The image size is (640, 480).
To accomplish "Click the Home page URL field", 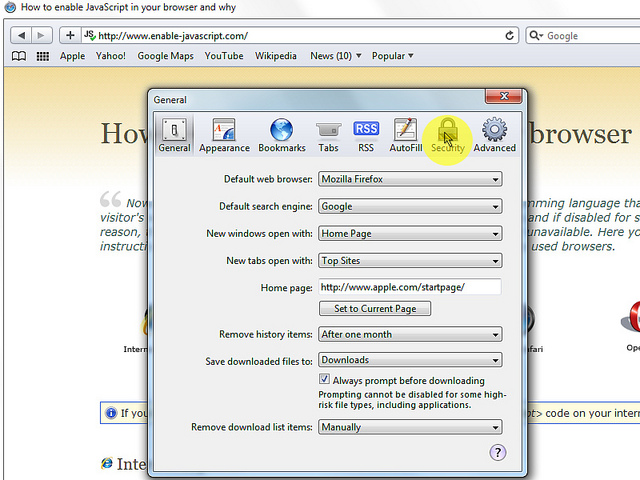I will coord(409,287).
